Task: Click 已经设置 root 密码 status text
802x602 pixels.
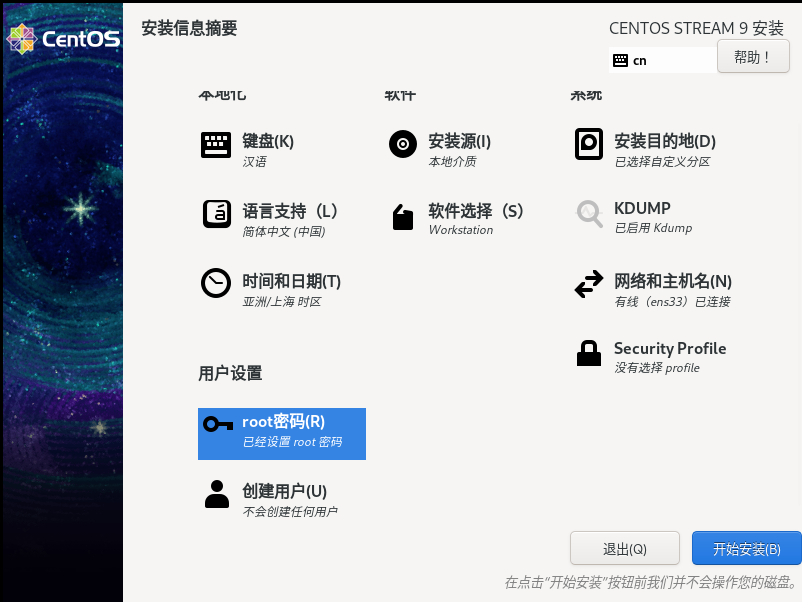Action: 293,442
